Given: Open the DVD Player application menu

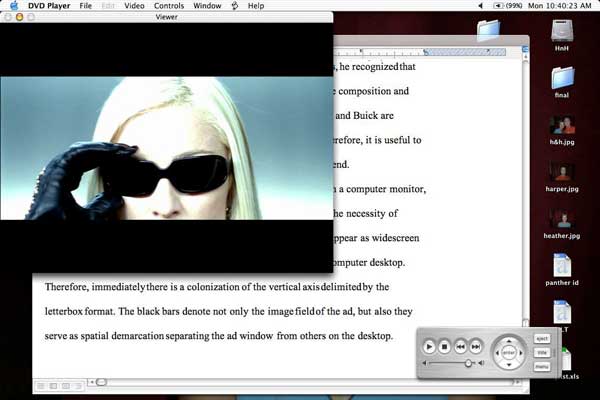Looking at the screenshot, I should point(49,6).
